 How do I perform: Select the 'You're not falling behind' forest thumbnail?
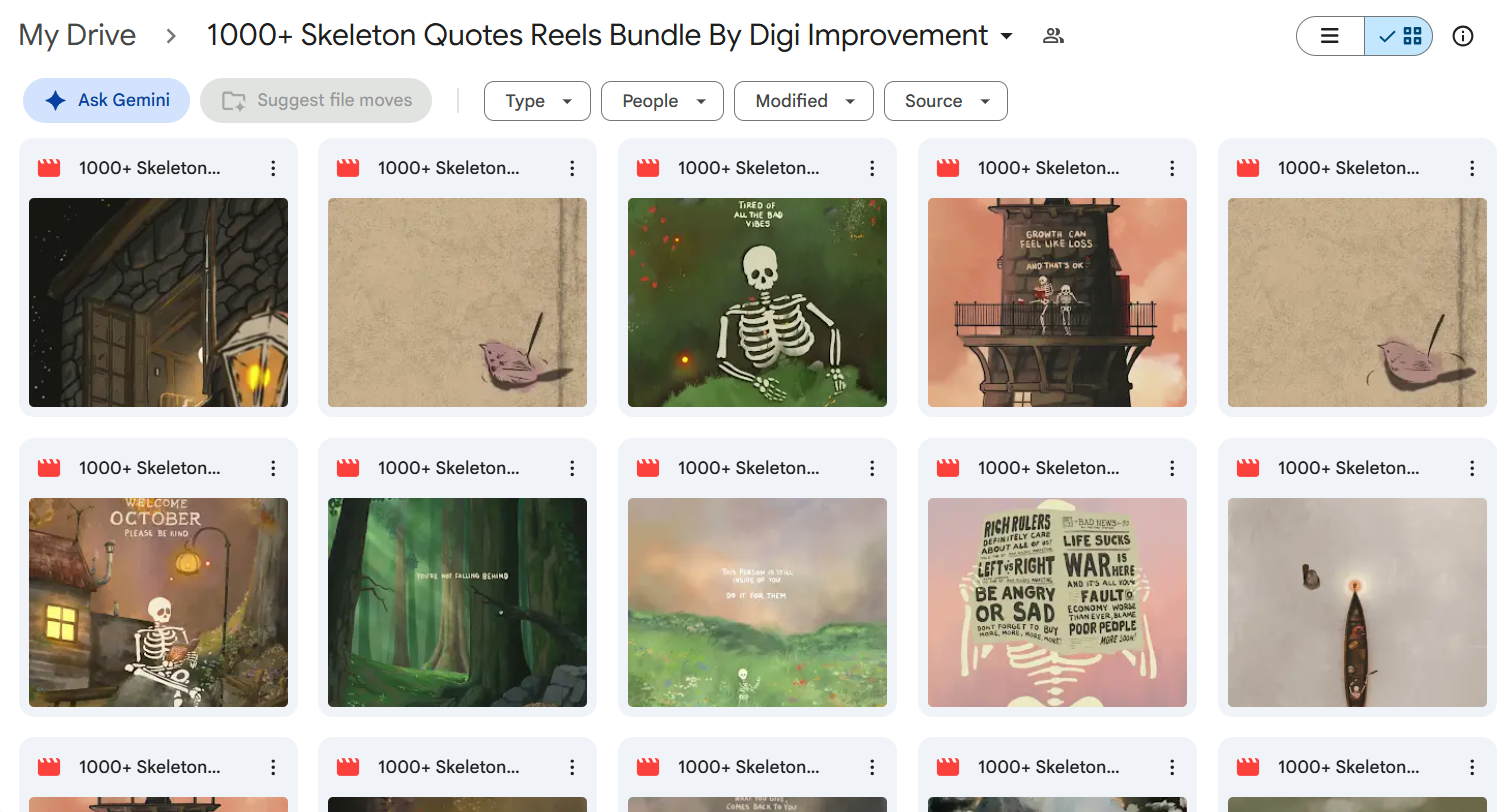(x=457, y=602)
